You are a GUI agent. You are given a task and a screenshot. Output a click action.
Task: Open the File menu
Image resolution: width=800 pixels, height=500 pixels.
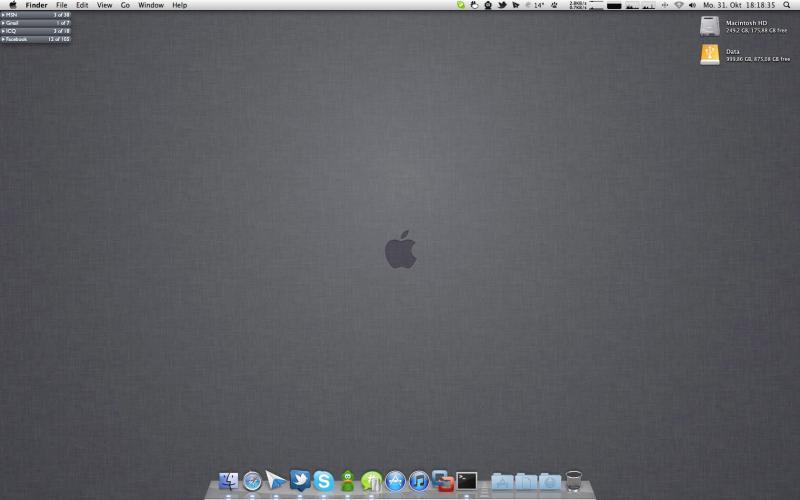(x=62, y=5)
